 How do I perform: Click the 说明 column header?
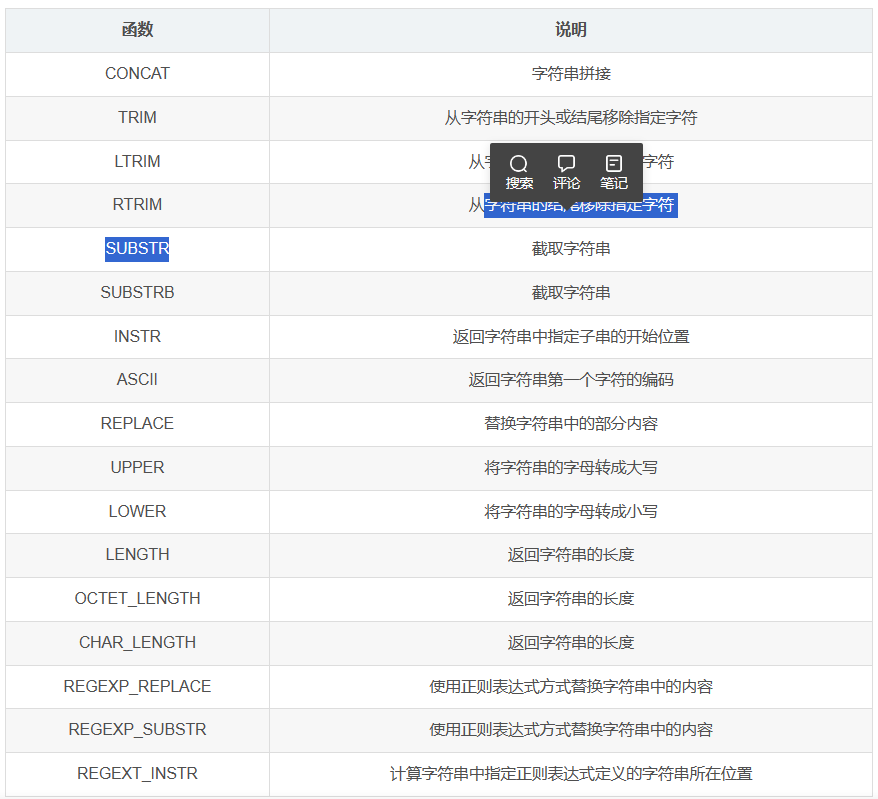(x=571, y=30)
